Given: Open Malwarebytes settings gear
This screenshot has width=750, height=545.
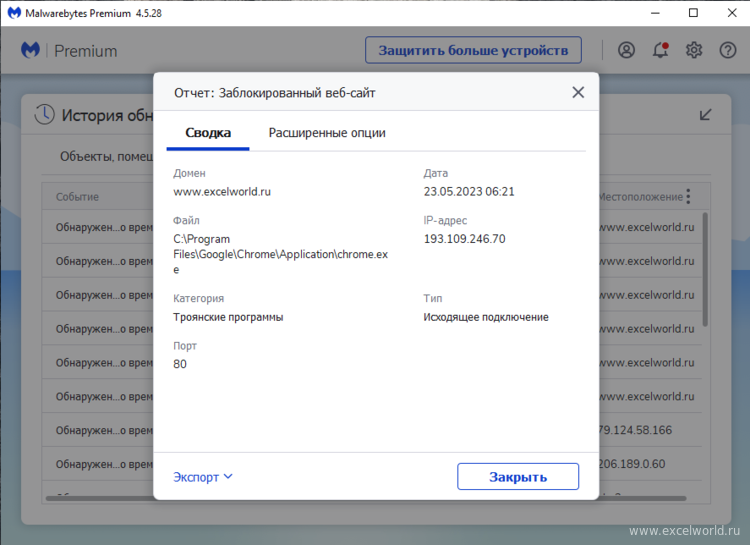Looking at the screenshot, I should [x=694, y=50].
